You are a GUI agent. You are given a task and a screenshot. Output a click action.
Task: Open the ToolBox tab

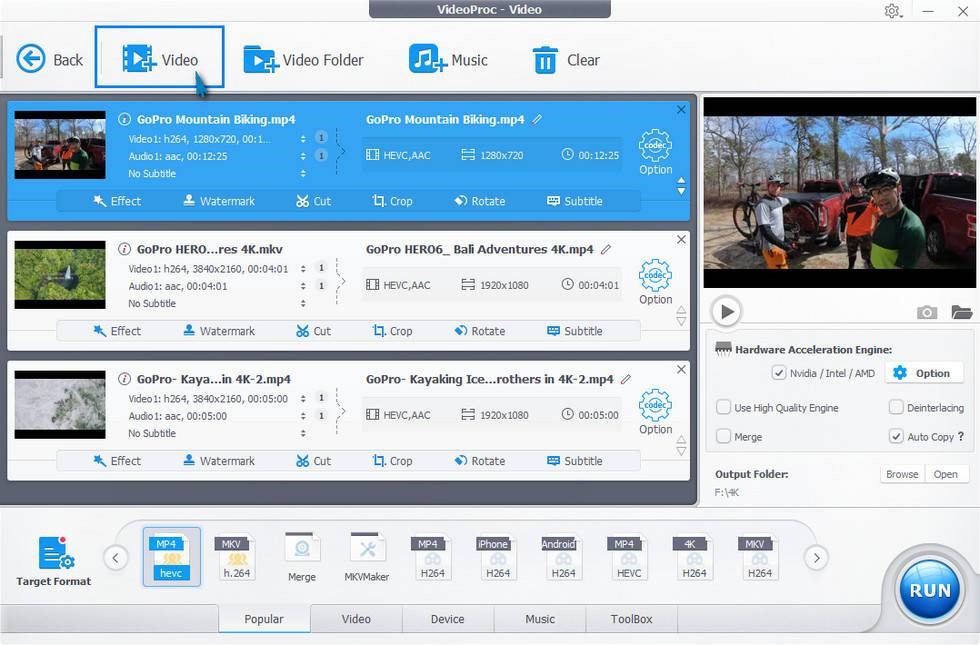click(631, 619)
